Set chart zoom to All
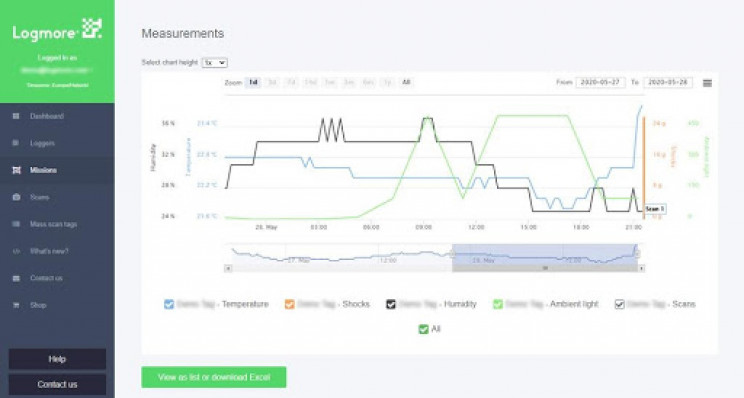744x398 pixels. (406, 83)
